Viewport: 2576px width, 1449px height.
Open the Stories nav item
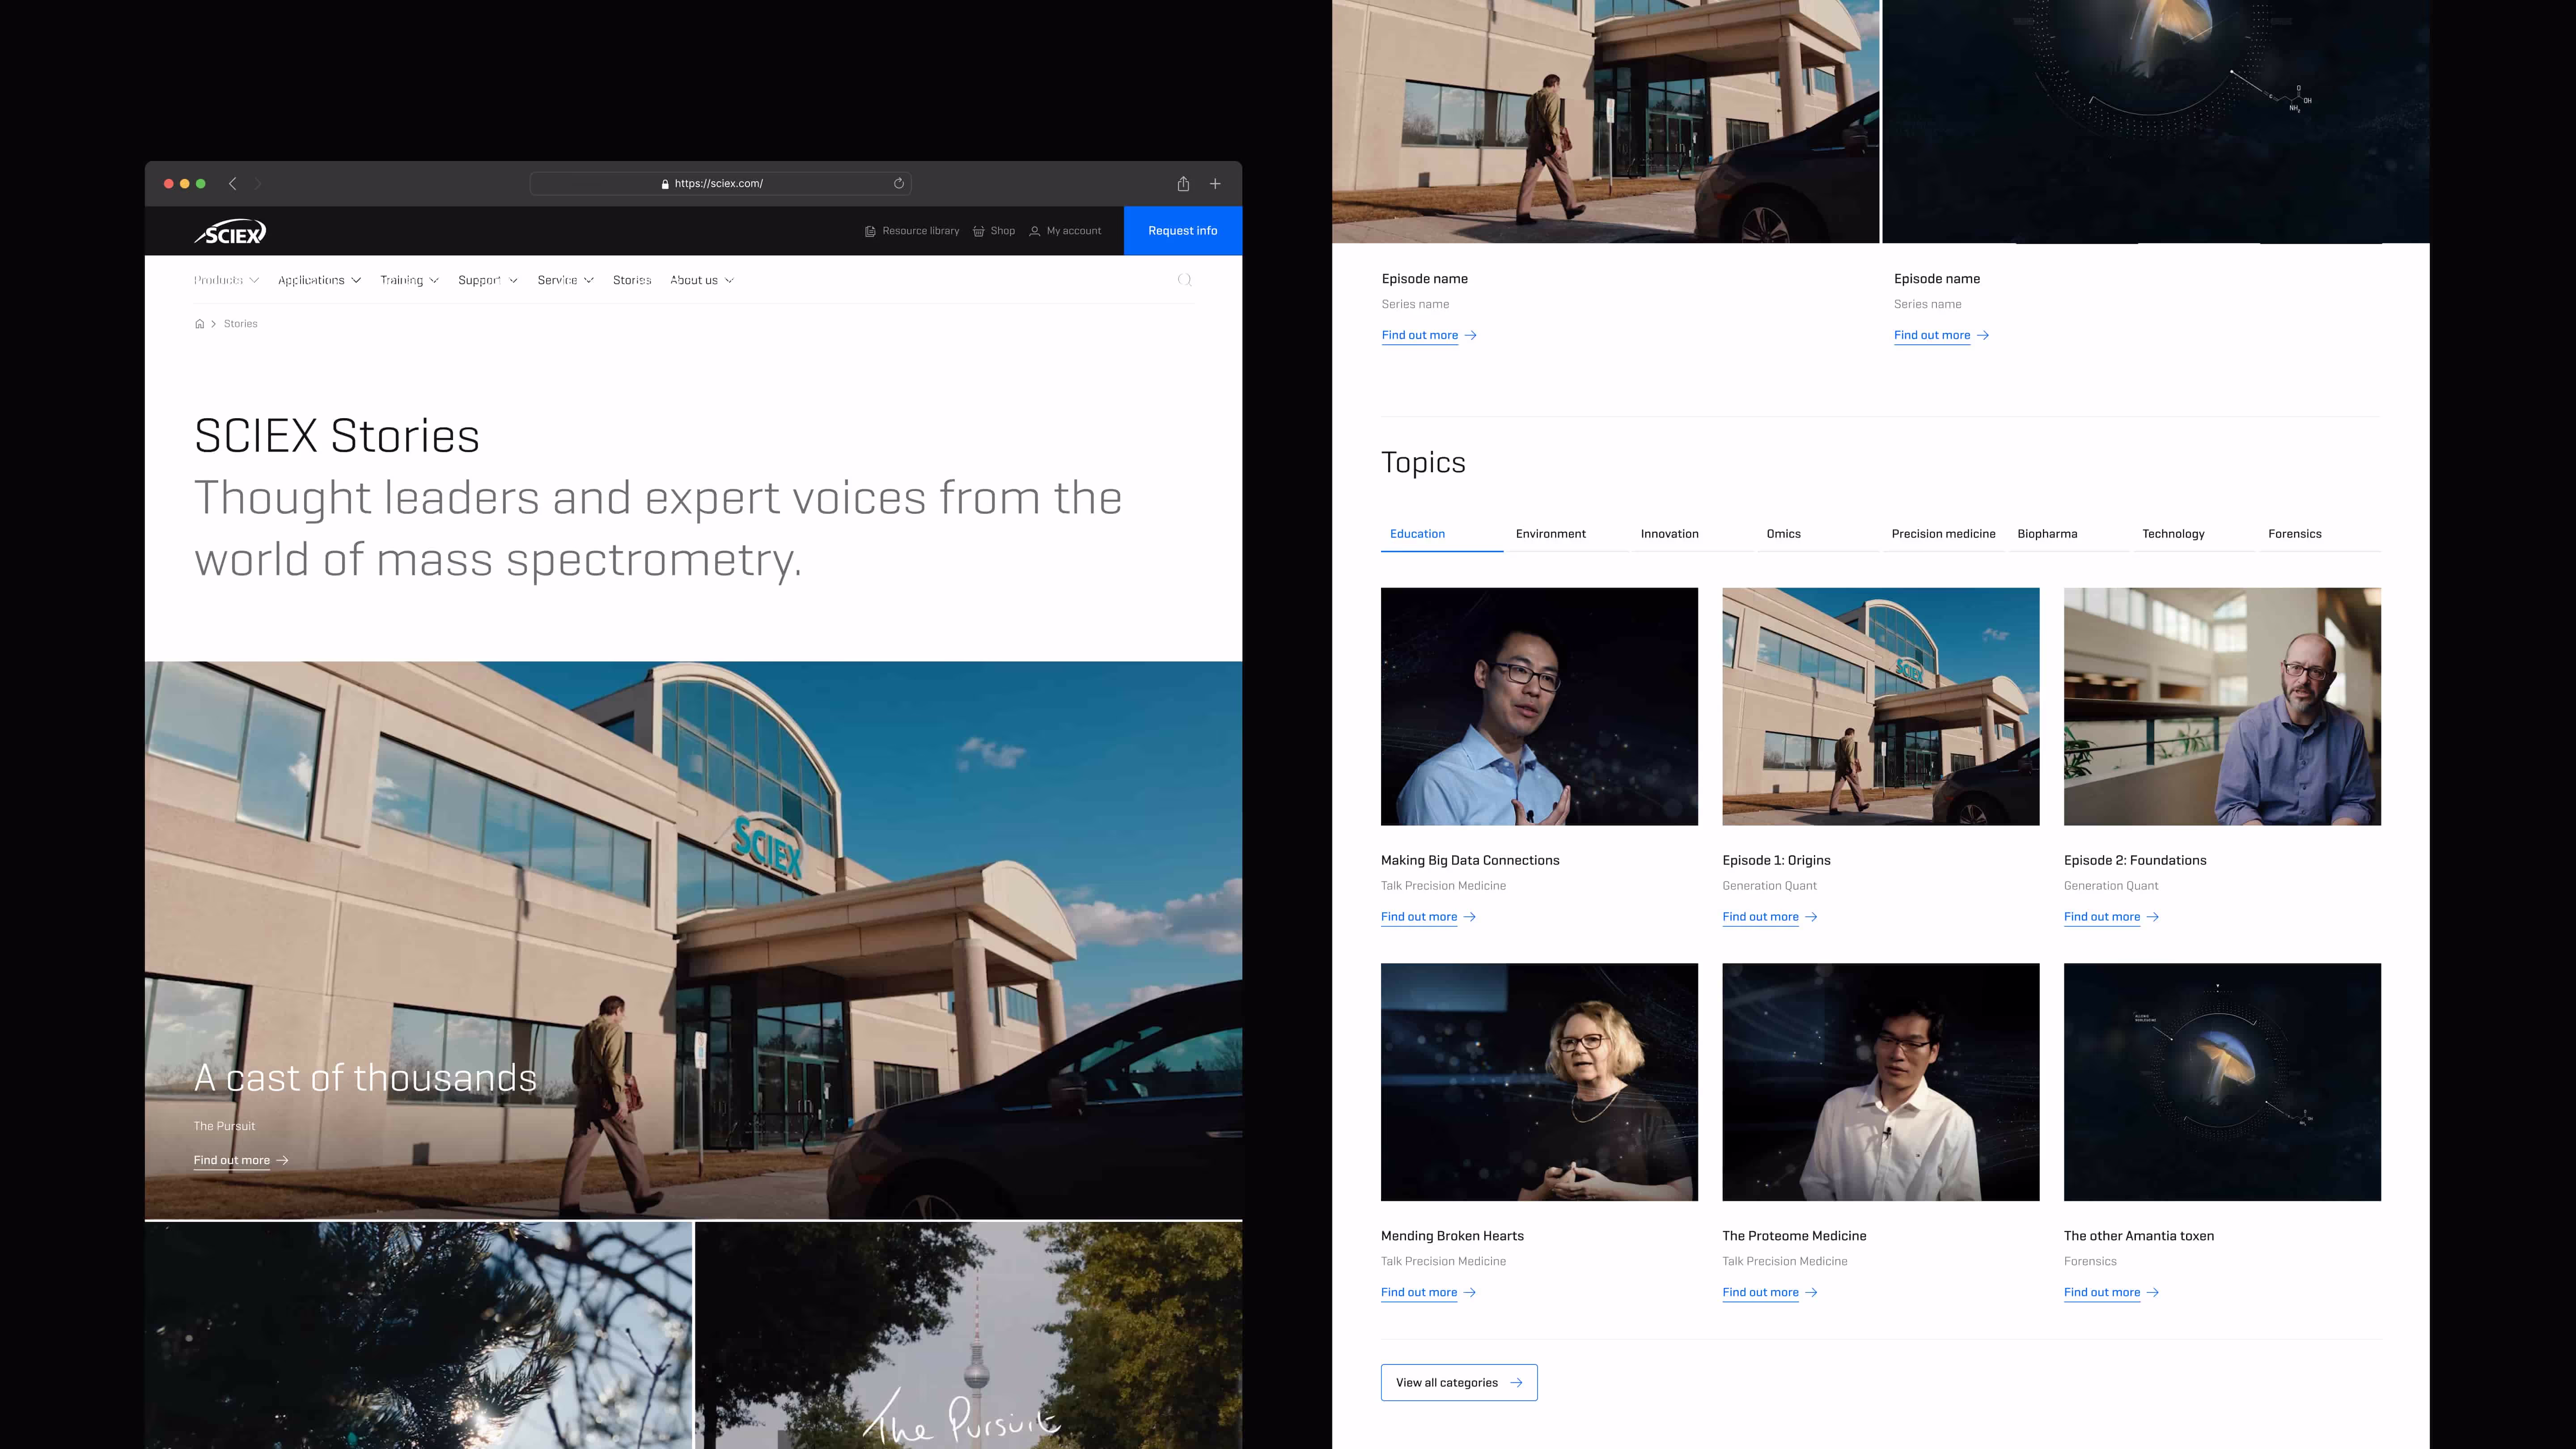tap(632, 280)
